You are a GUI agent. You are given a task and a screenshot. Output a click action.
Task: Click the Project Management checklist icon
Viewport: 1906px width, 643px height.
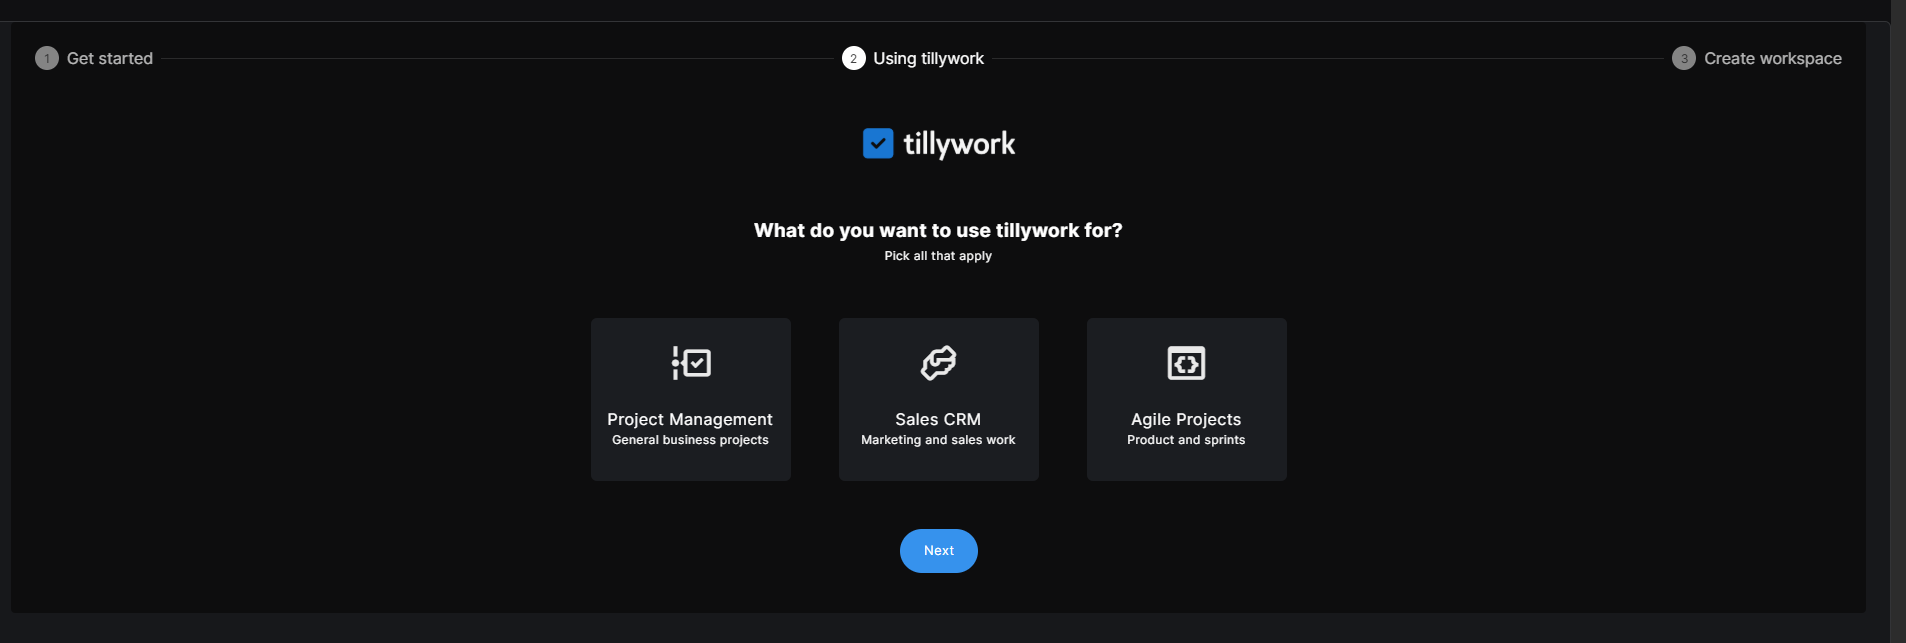pyautogui.click(x=691, y=363)
